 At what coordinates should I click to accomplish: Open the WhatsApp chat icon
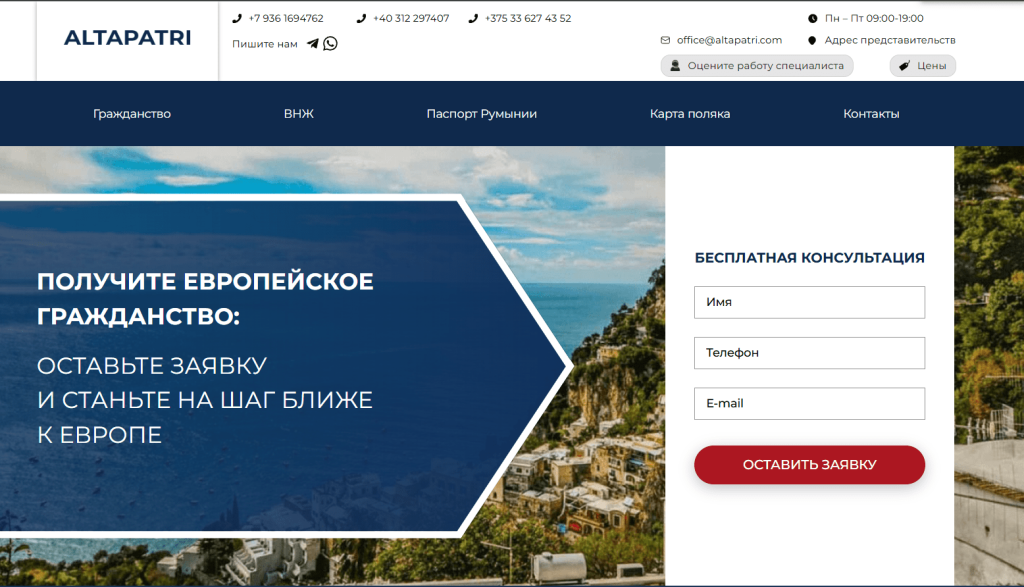click(330, 44)
